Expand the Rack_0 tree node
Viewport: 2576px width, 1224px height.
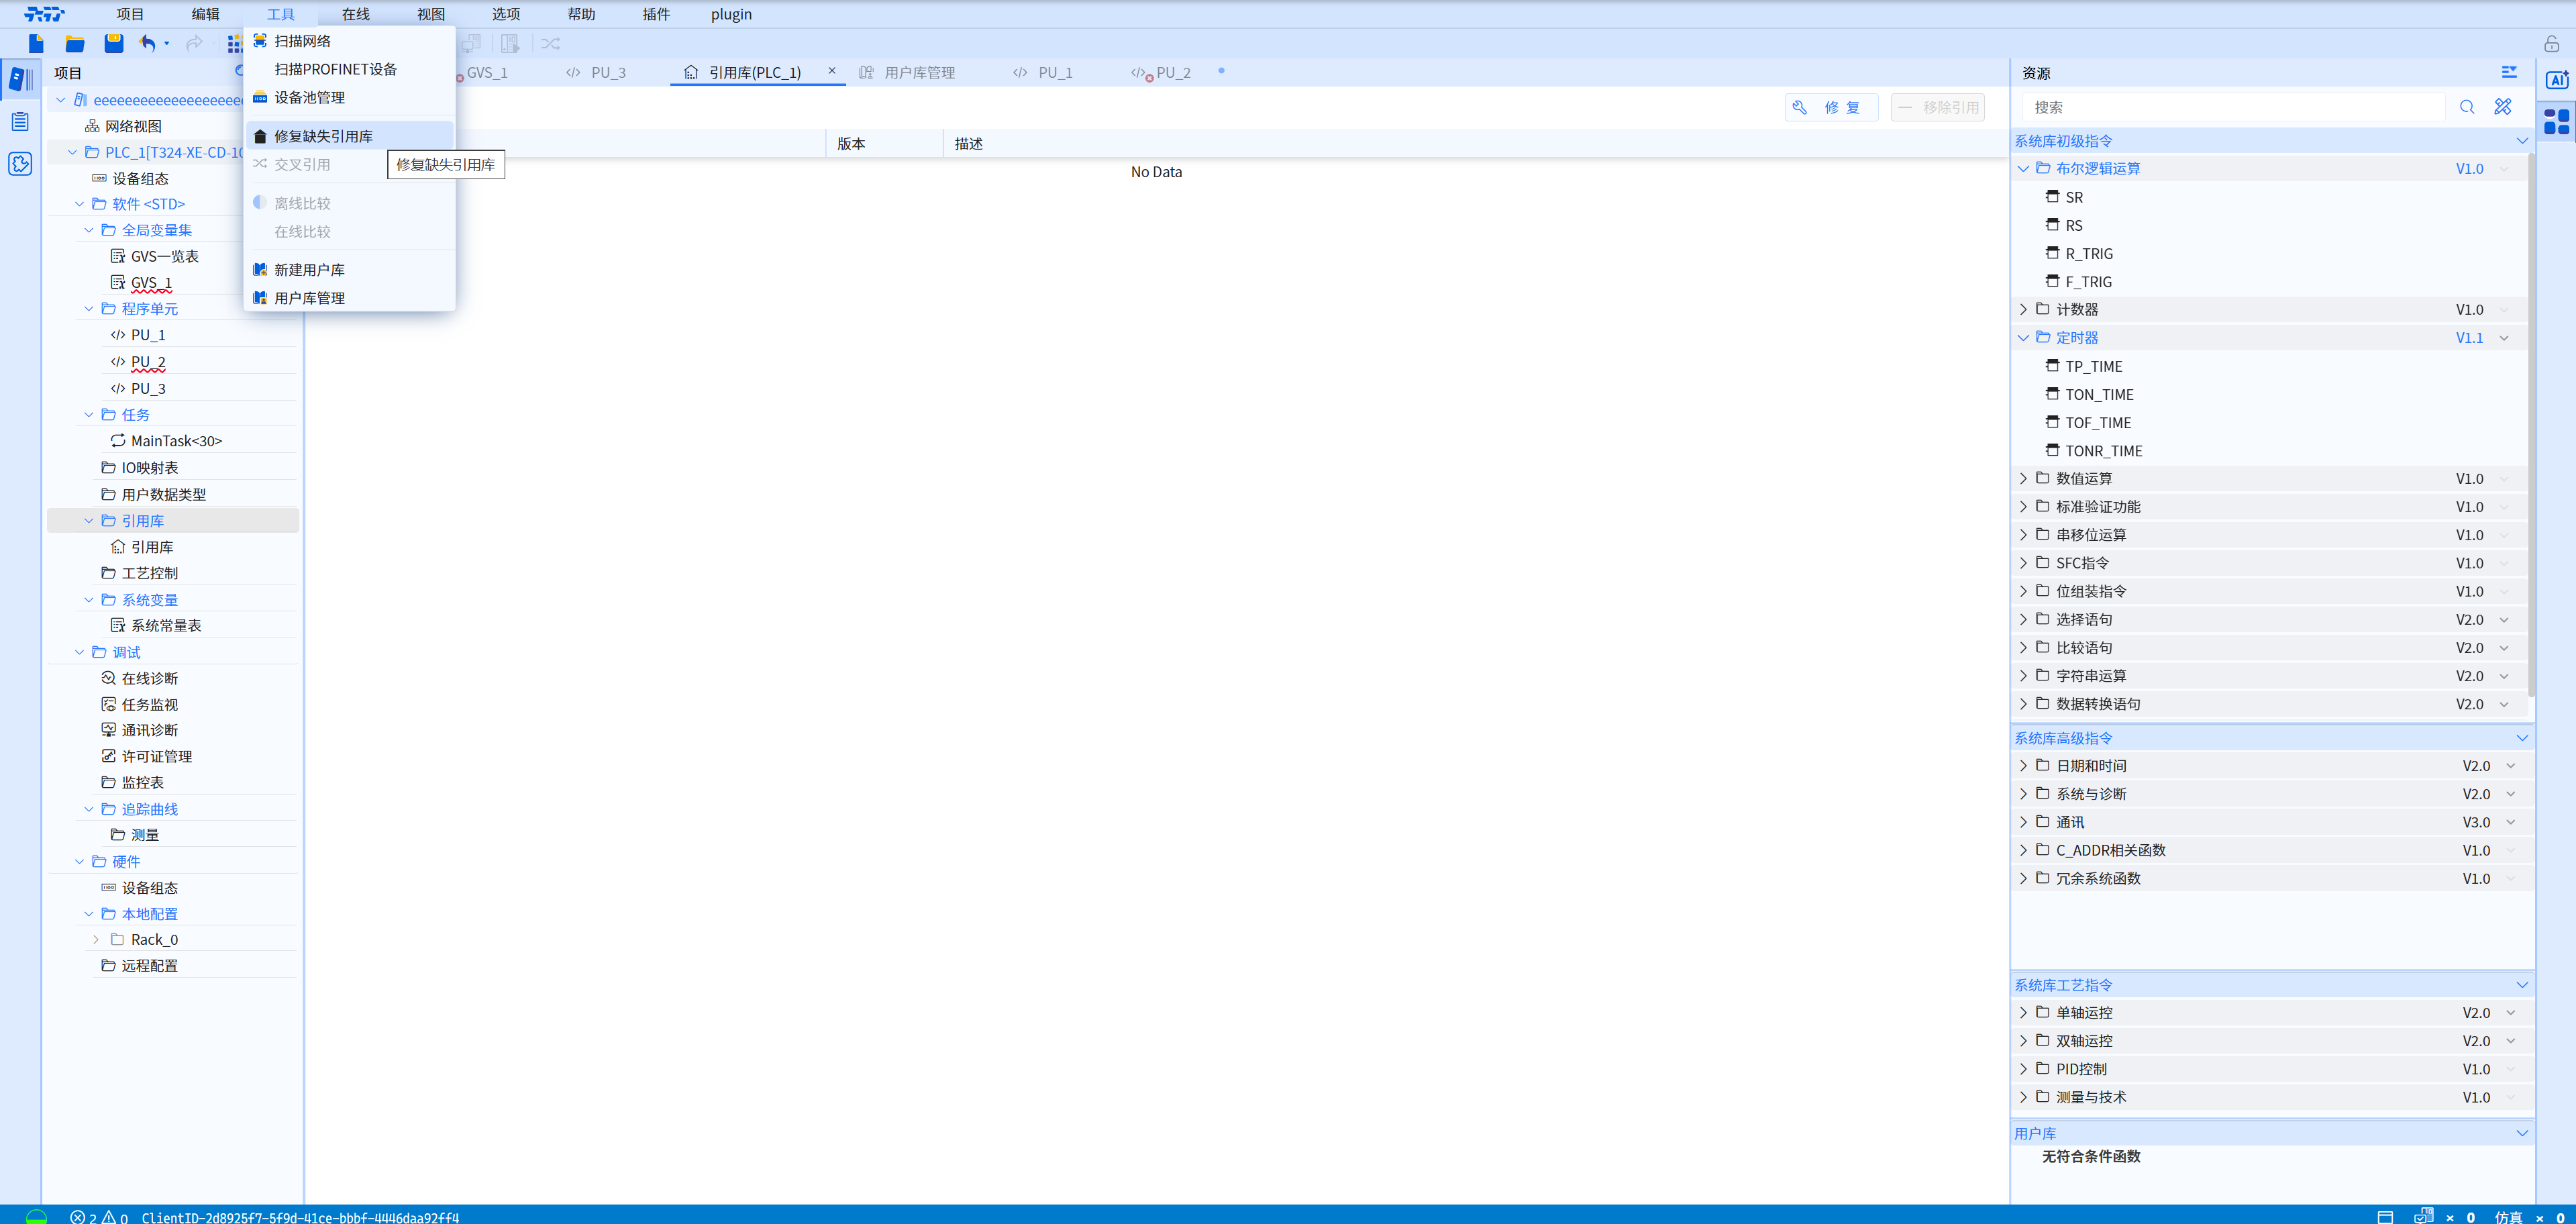(96, 940)
